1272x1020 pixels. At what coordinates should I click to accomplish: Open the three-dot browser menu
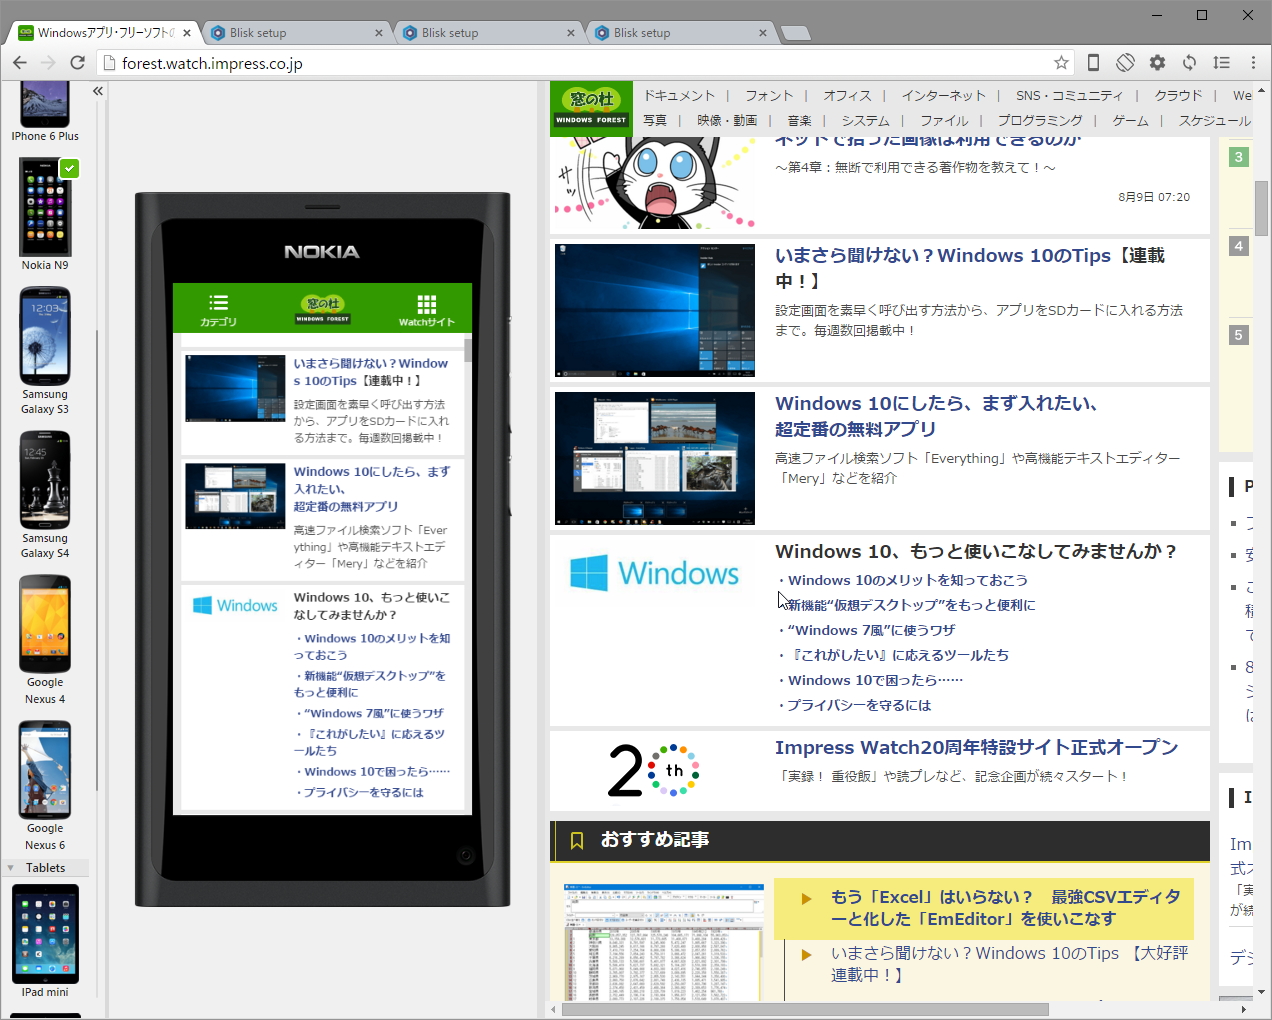point(1252,62)
